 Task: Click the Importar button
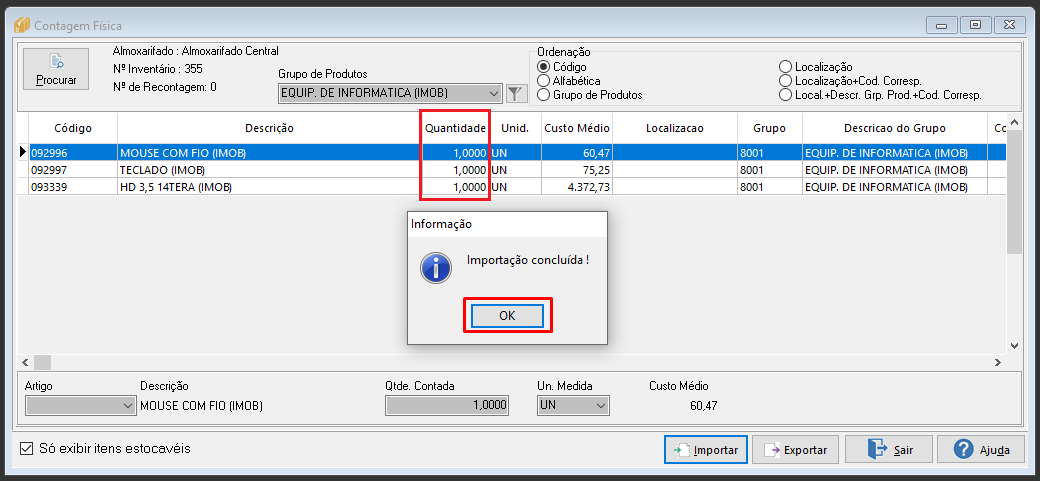pyautogui.click(x=706, y=450)
